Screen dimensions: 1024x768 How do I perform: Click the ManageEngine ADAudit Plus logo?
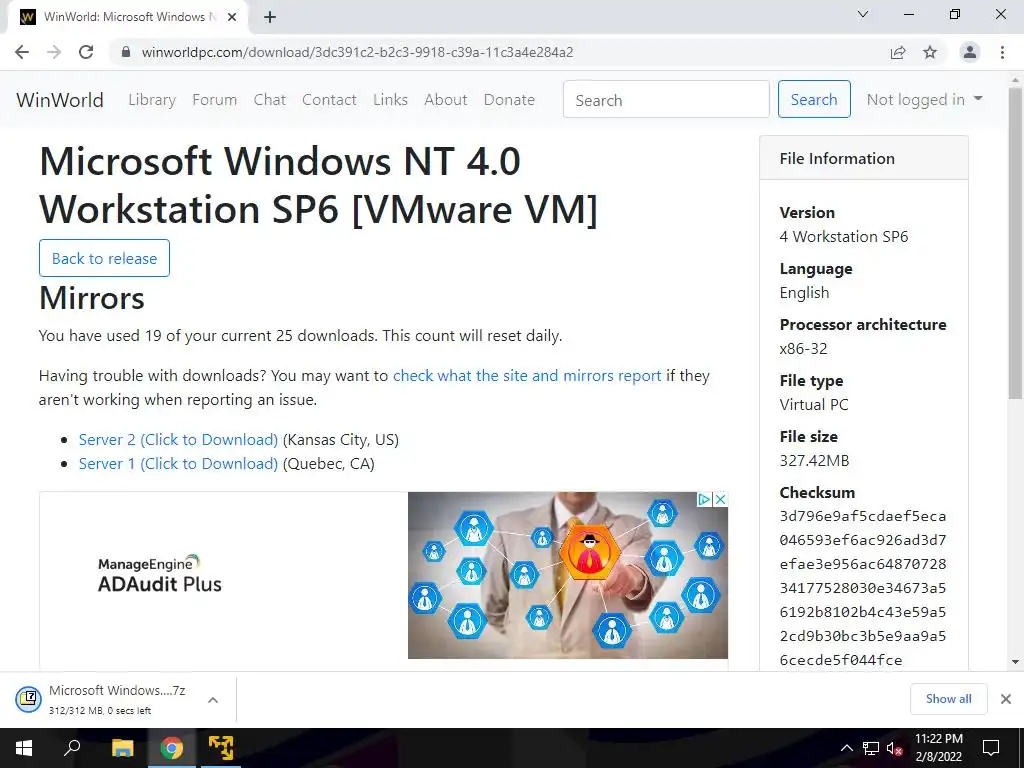[x=160, y=574]
